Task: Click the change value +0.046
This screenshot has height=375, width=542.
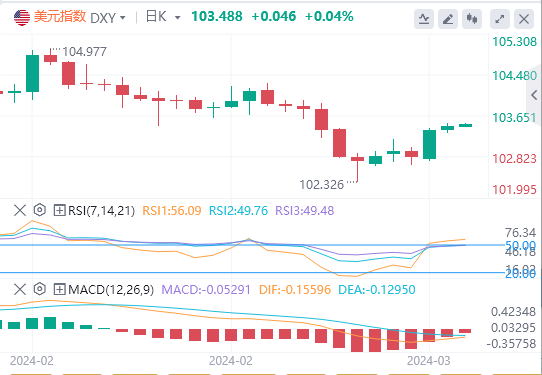Action: click(274, 16)
